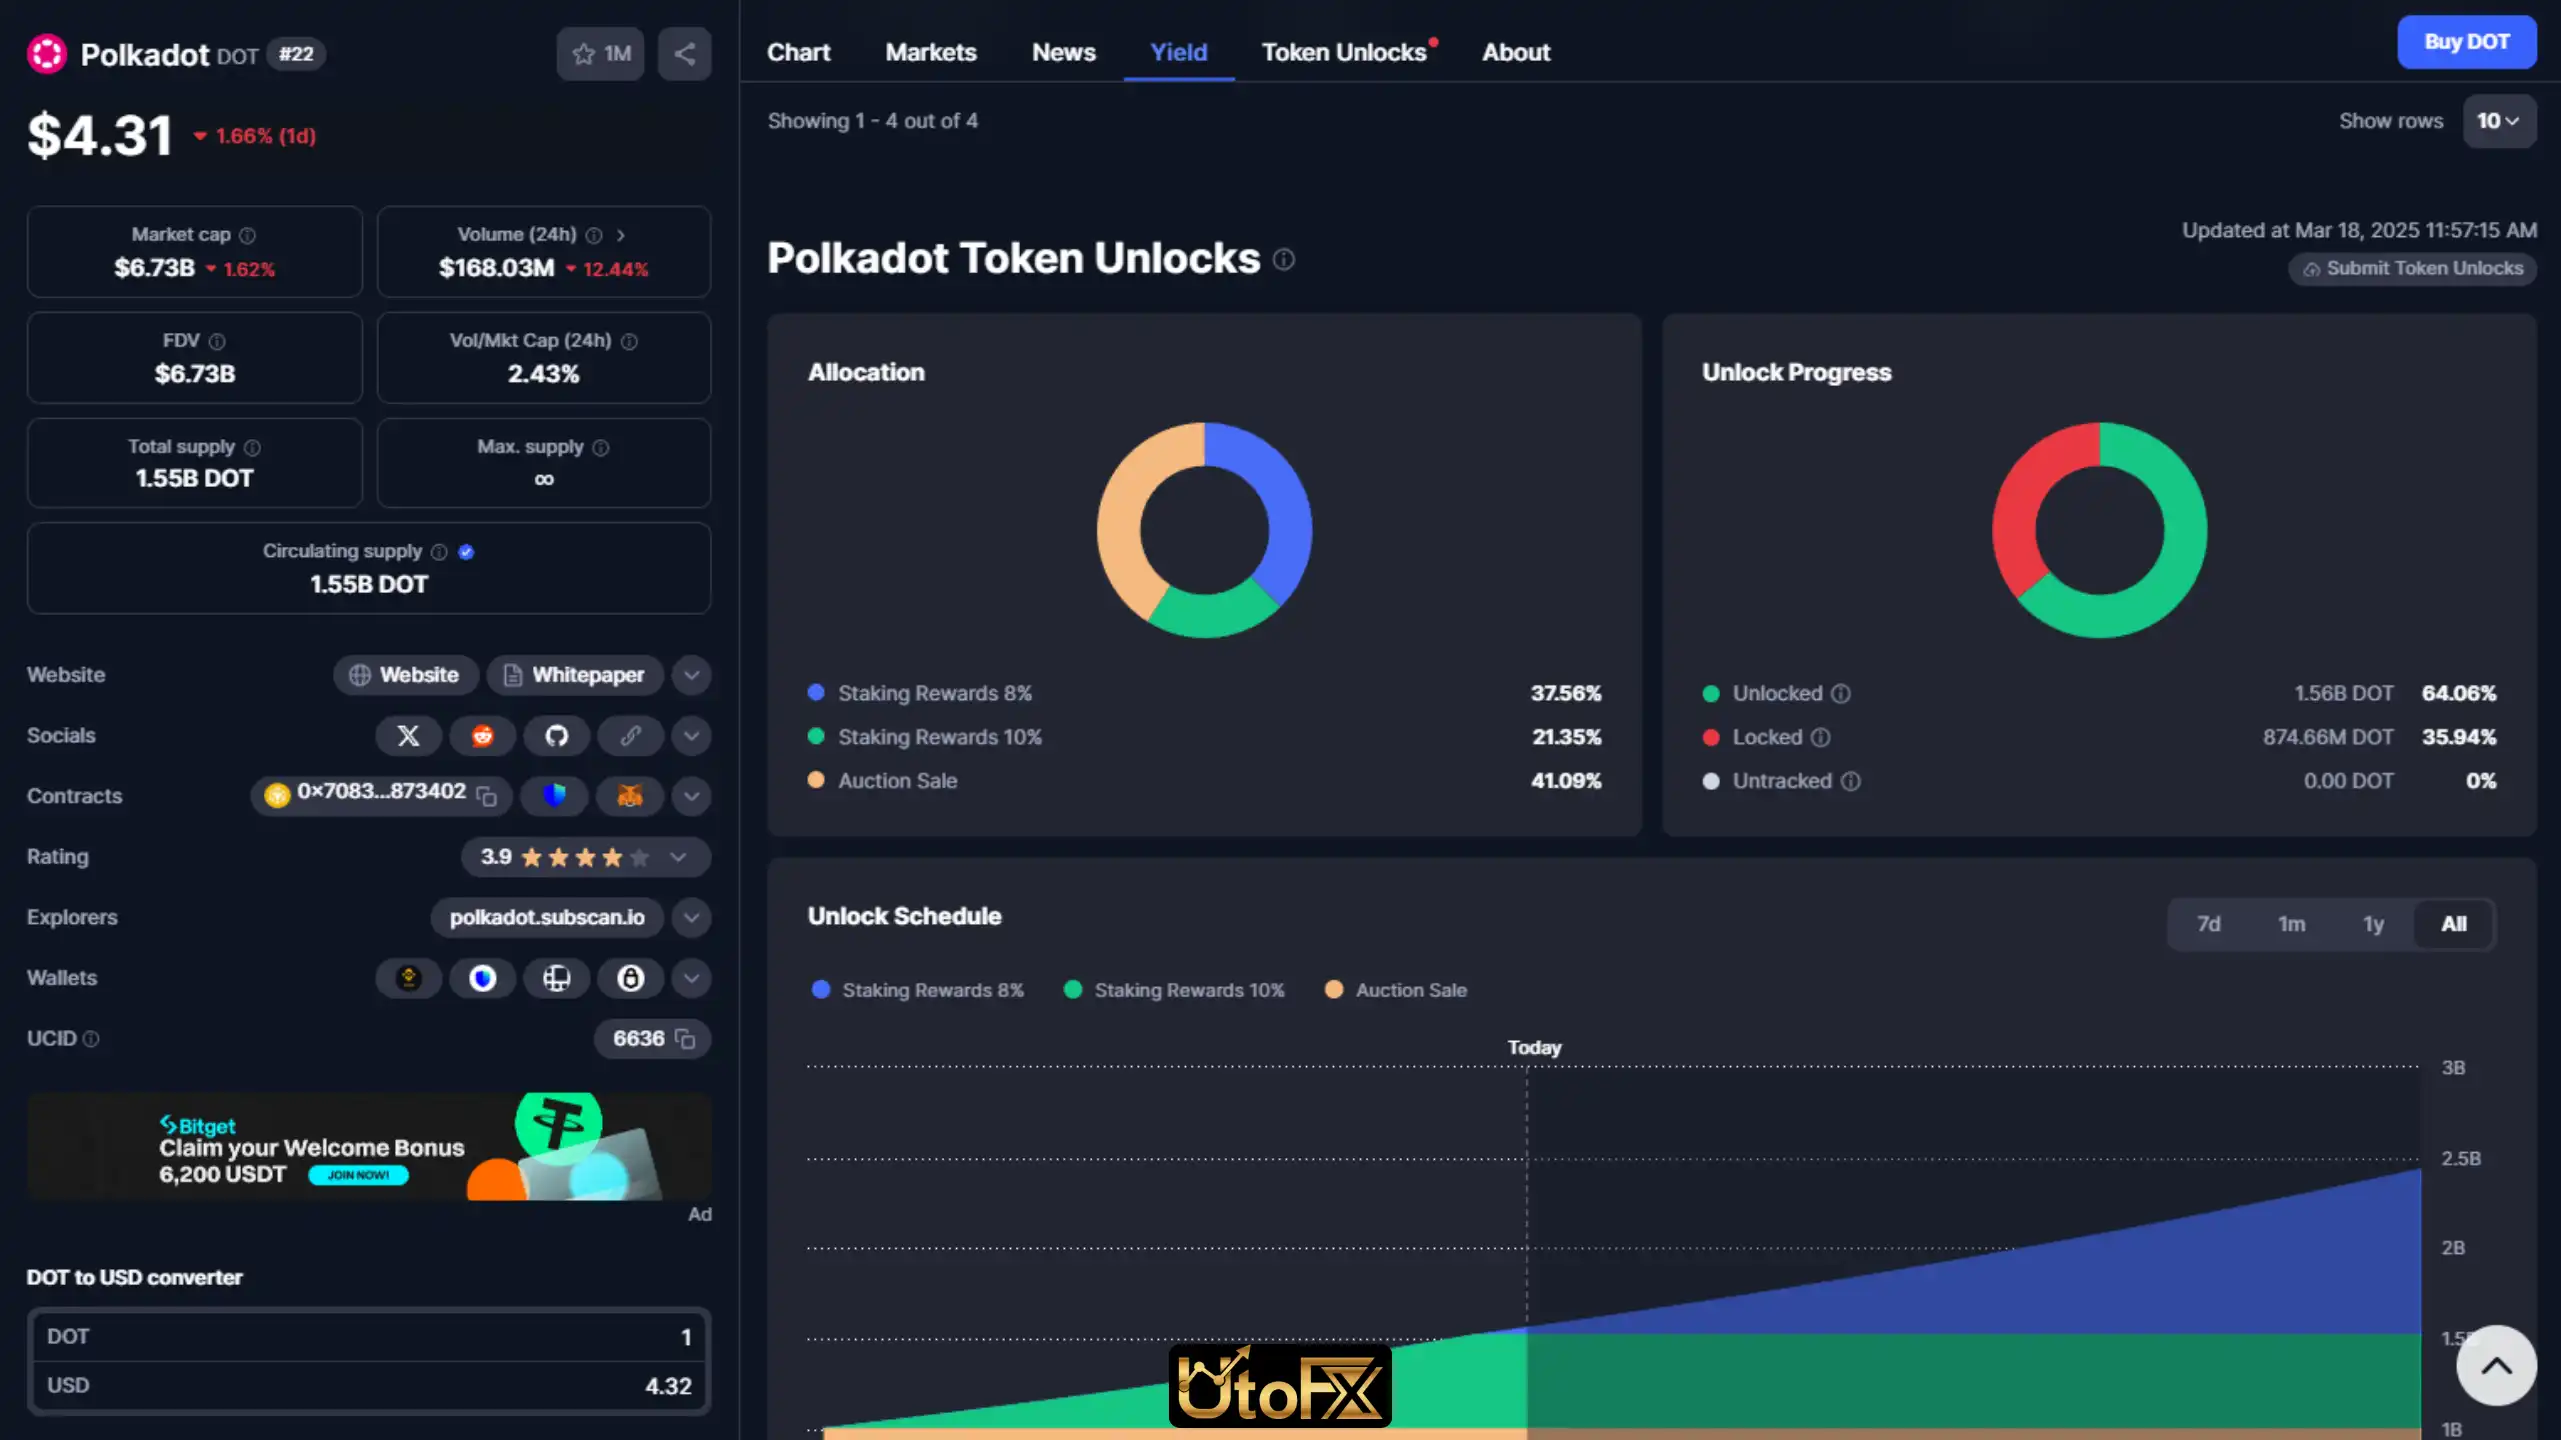
Task: Open the GitHub social link
Action: [557, 736]
